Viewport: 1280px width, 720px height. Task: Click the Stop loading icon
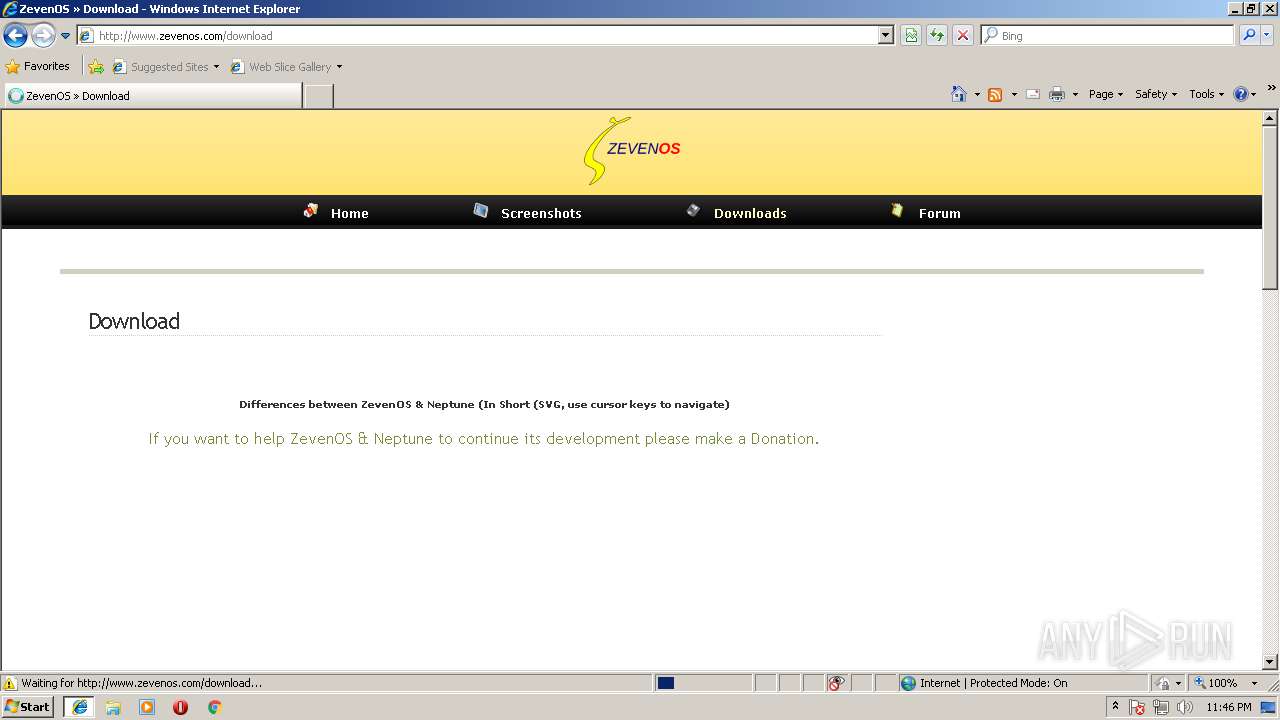963,35
